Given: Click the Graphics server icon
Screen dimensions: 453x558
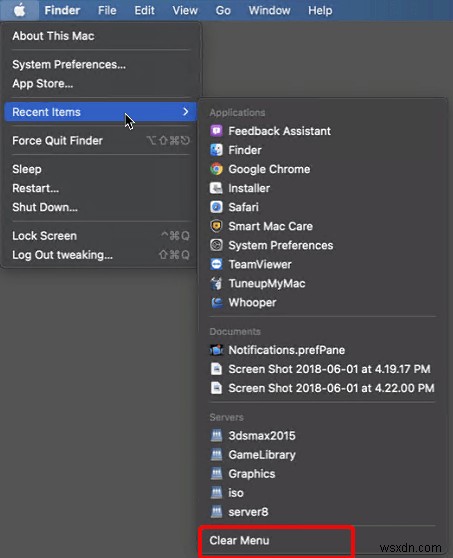Looking at the screenshot, I should (216, 474).
